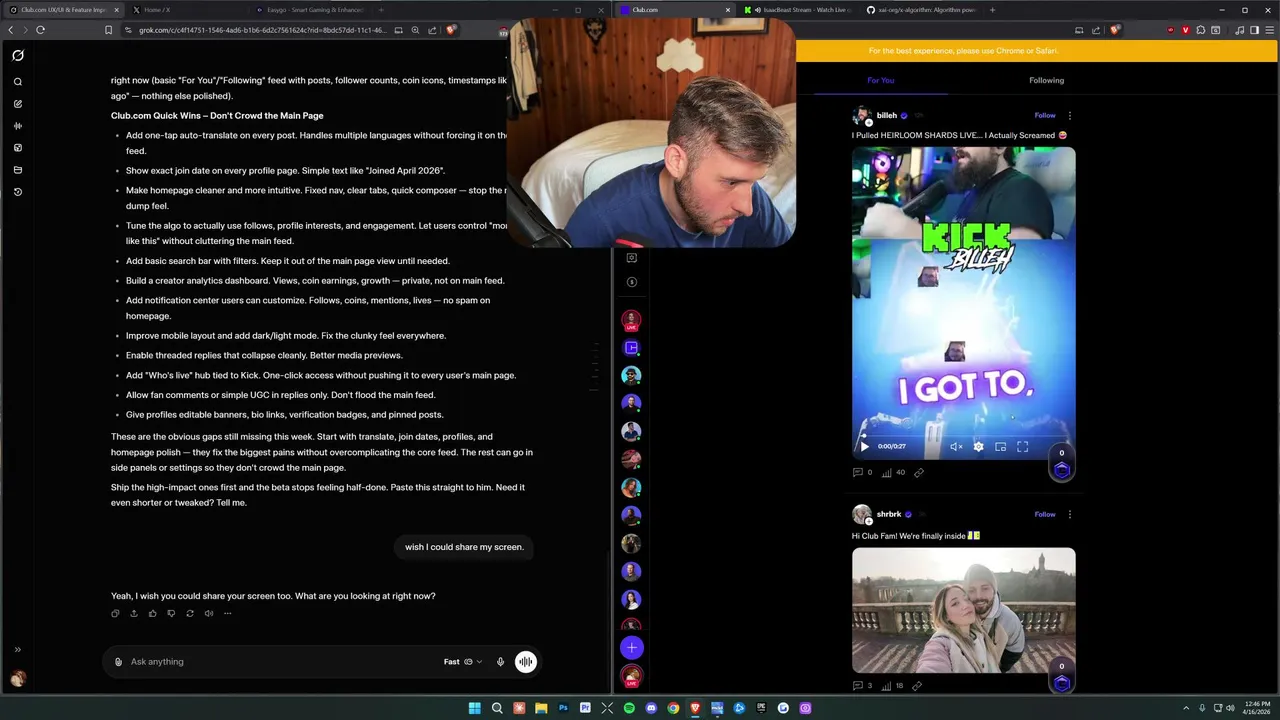Open billeh's profile name
This screenshot has width=1280, height=720.
pos(886,115)
